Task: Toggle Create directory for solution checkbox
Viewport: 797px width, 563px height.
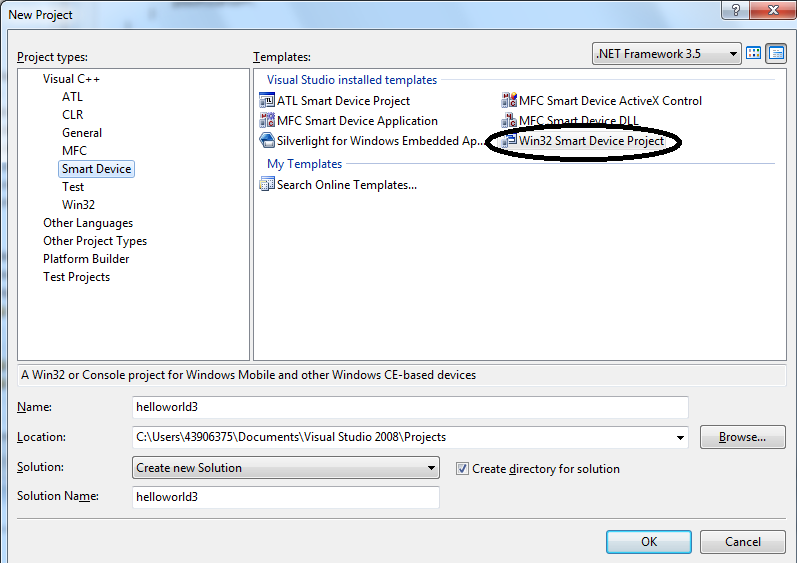Action: 462,468
